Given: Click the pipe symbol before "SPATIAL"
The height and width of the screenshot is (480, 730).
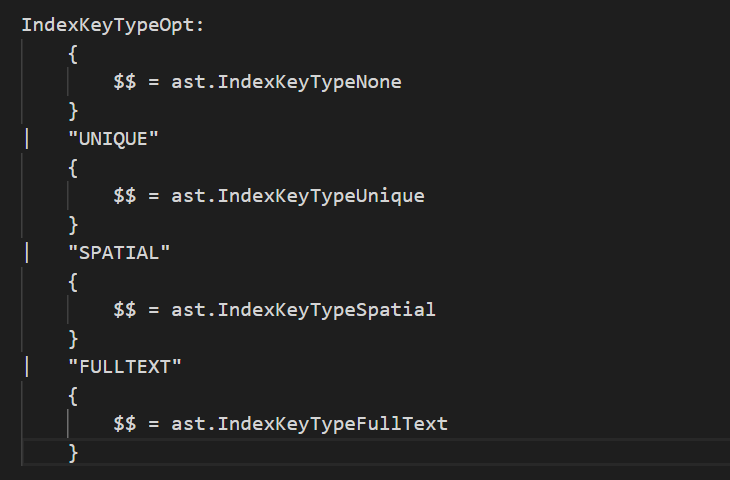Looking at the screenshot, I should 27,253.
